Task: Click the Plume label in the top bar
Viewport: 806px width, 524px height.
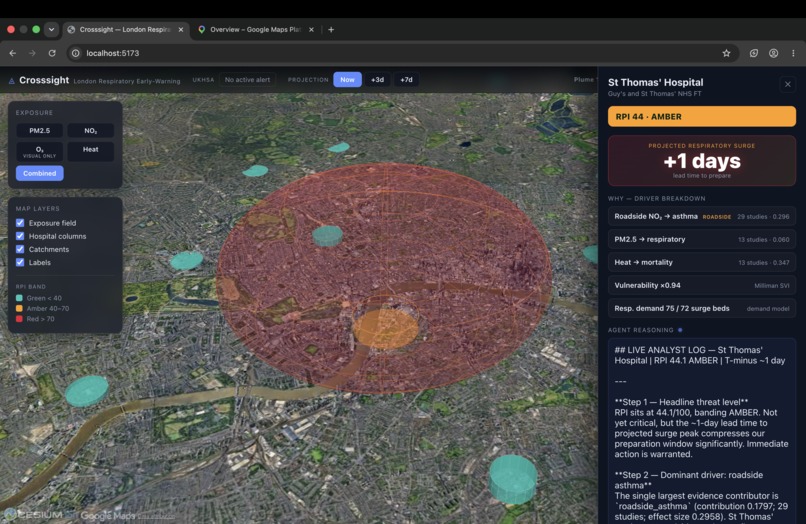Action: click(583, 80)
